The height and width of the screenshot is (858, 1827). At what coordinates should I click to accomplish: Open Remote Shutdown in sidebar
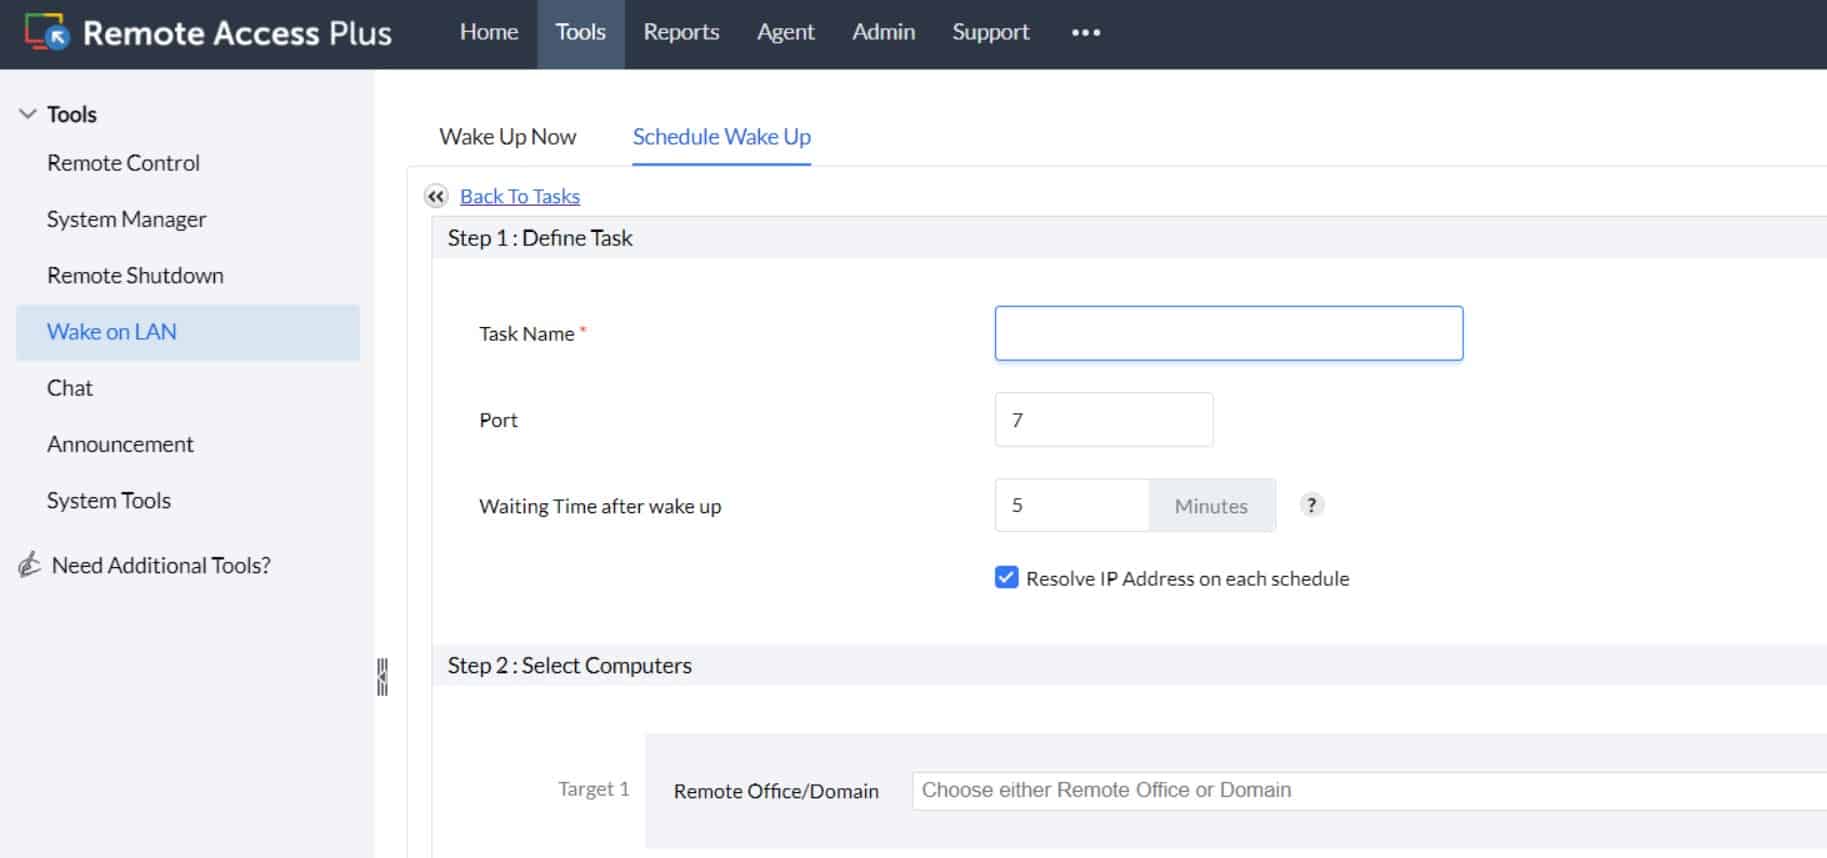135,275
